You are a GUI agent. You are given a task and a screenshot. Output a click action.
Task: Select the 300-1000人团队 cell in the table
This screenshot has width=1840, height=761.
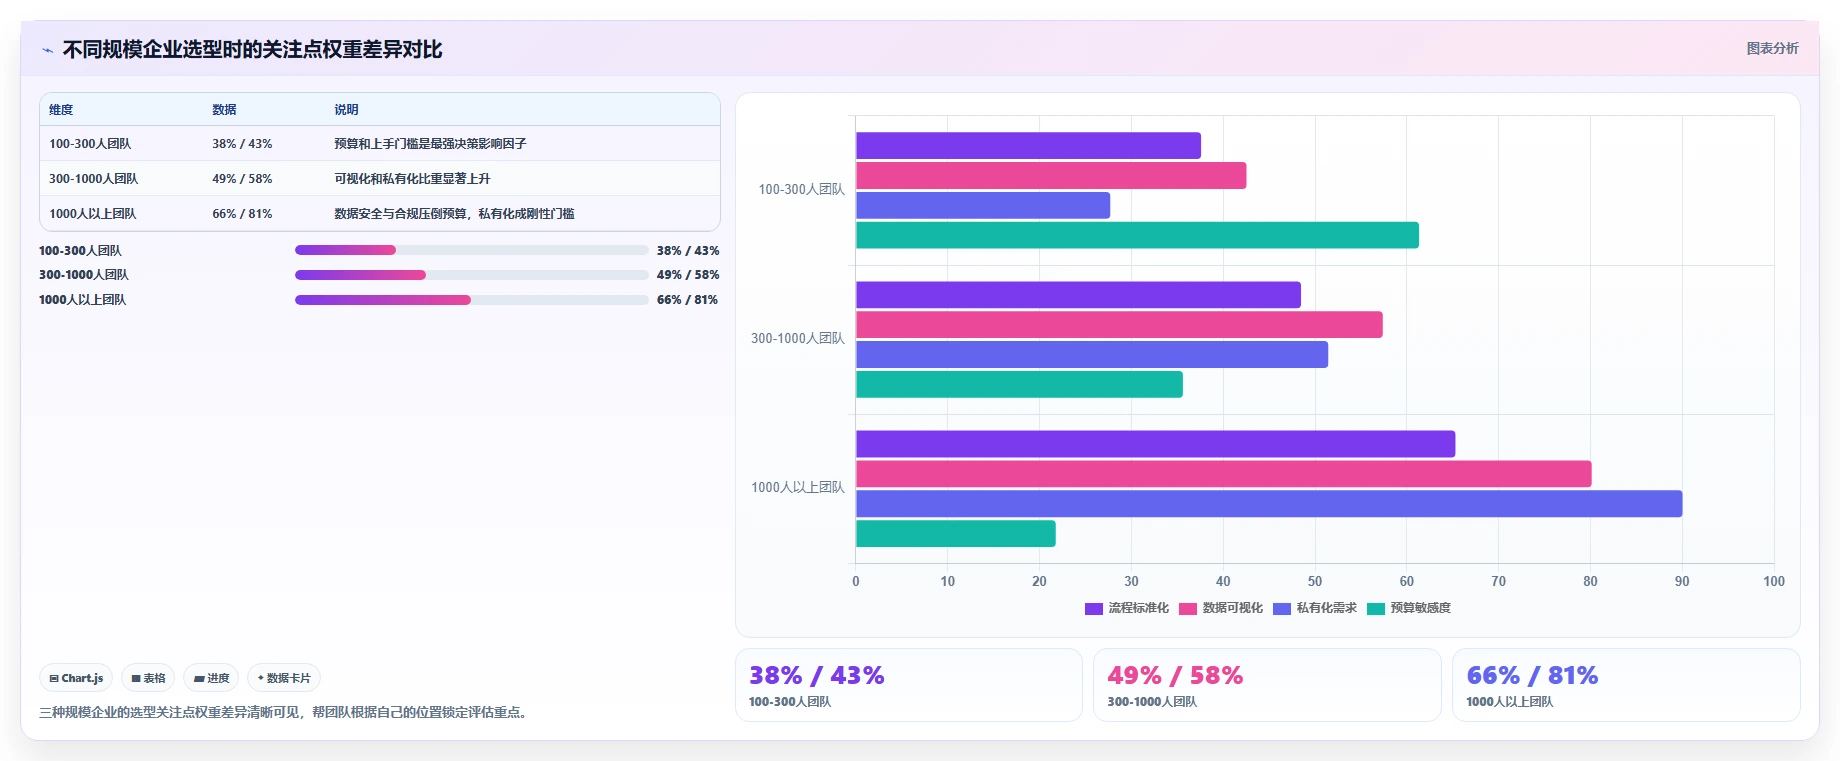click(x=94, y=179)
